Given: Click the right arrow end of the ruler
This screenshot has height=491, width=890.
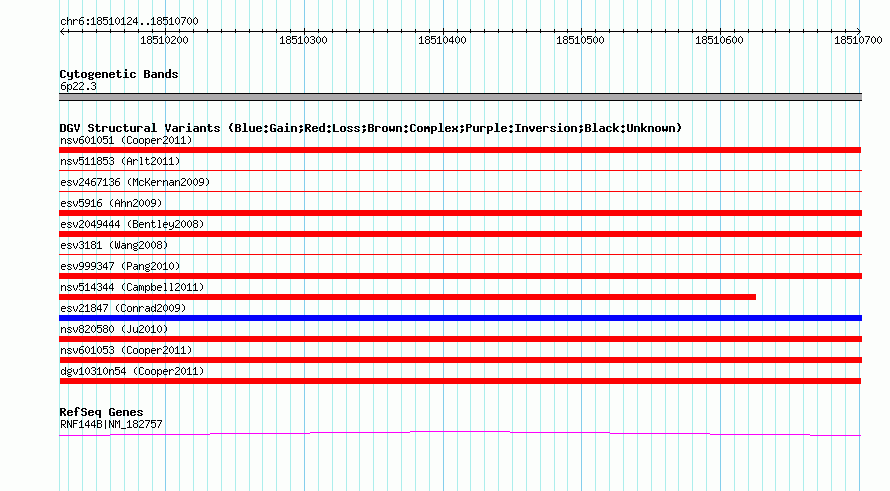Looking at the screenshot, I should point(858,31).
